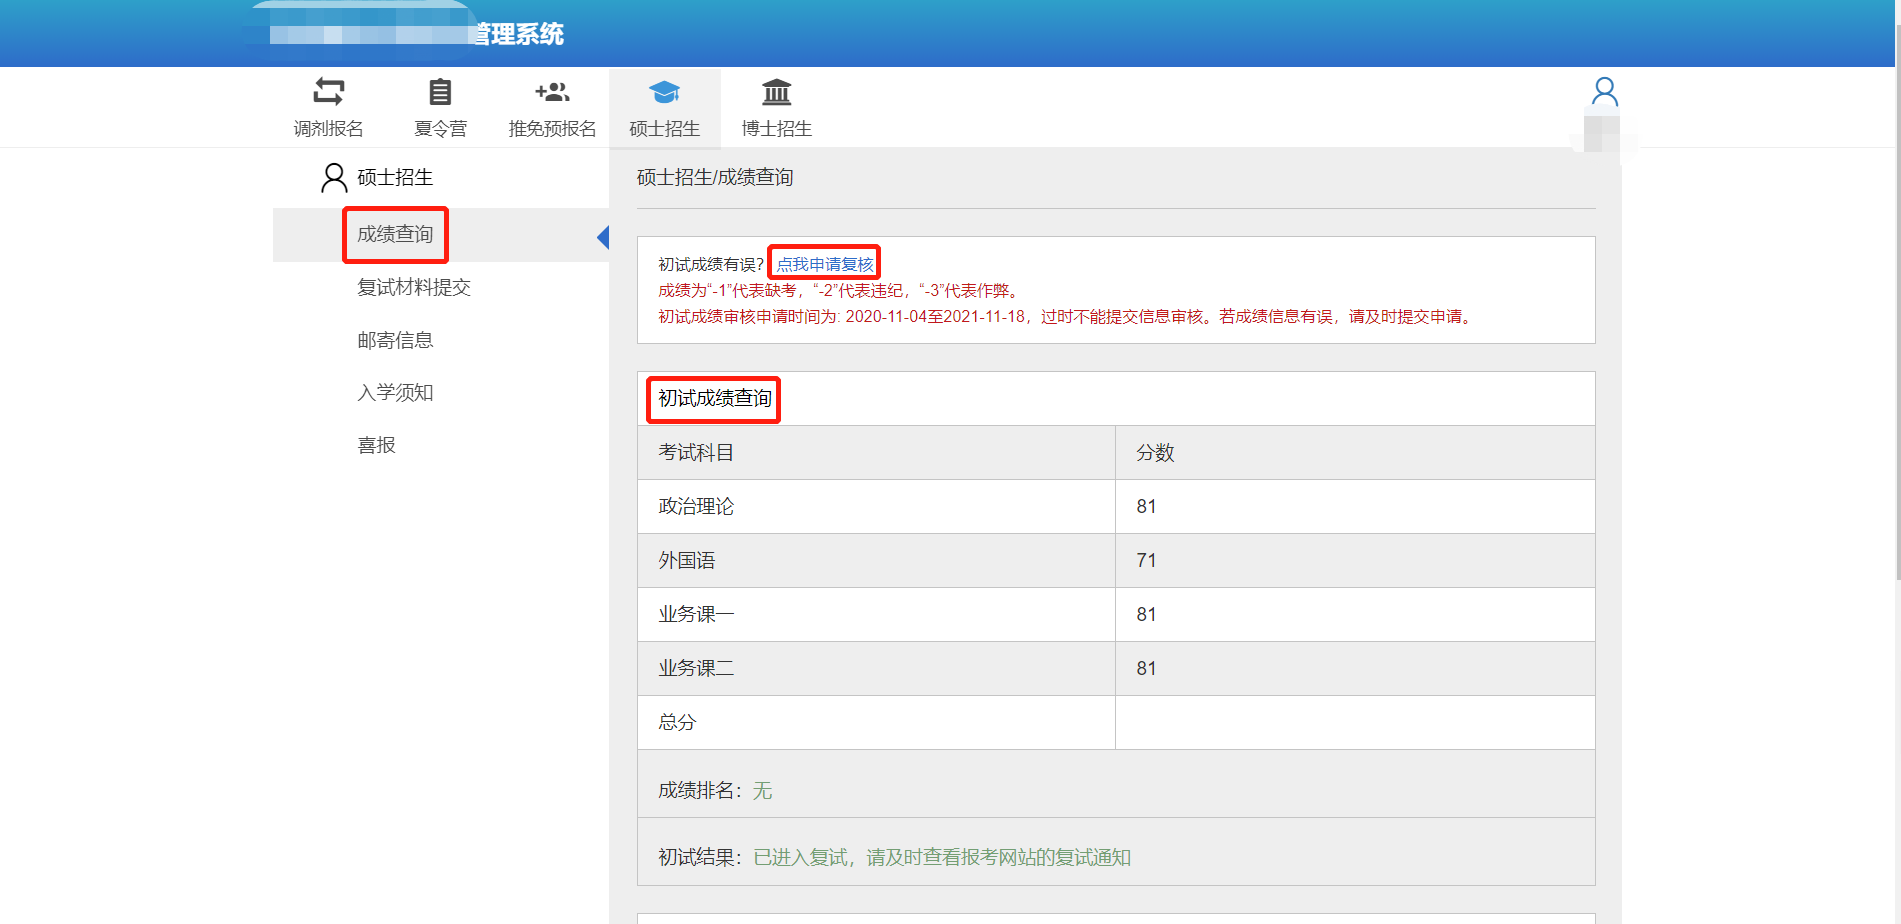Click the page vertical scrollbar
Viewport: 1901px width, 924px height.
[1897, 300]
